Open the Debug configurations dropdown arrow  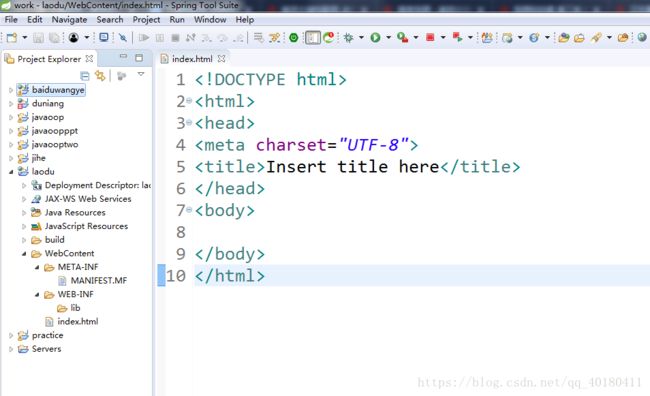coord(361,38)
